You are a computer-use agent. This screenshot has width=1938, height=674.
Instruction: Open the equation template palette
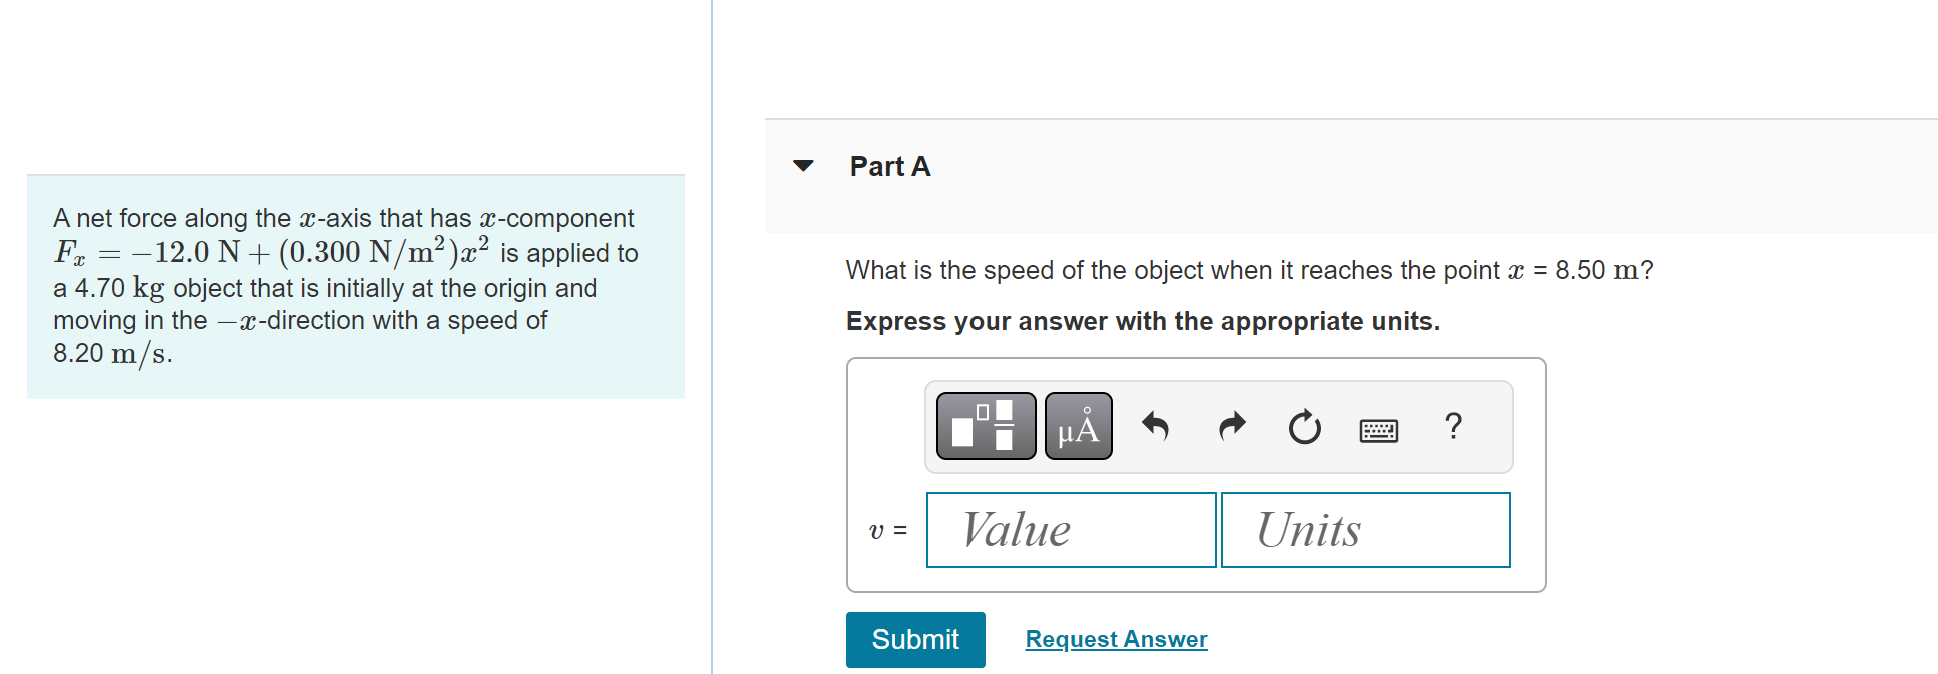coord(984,427)
